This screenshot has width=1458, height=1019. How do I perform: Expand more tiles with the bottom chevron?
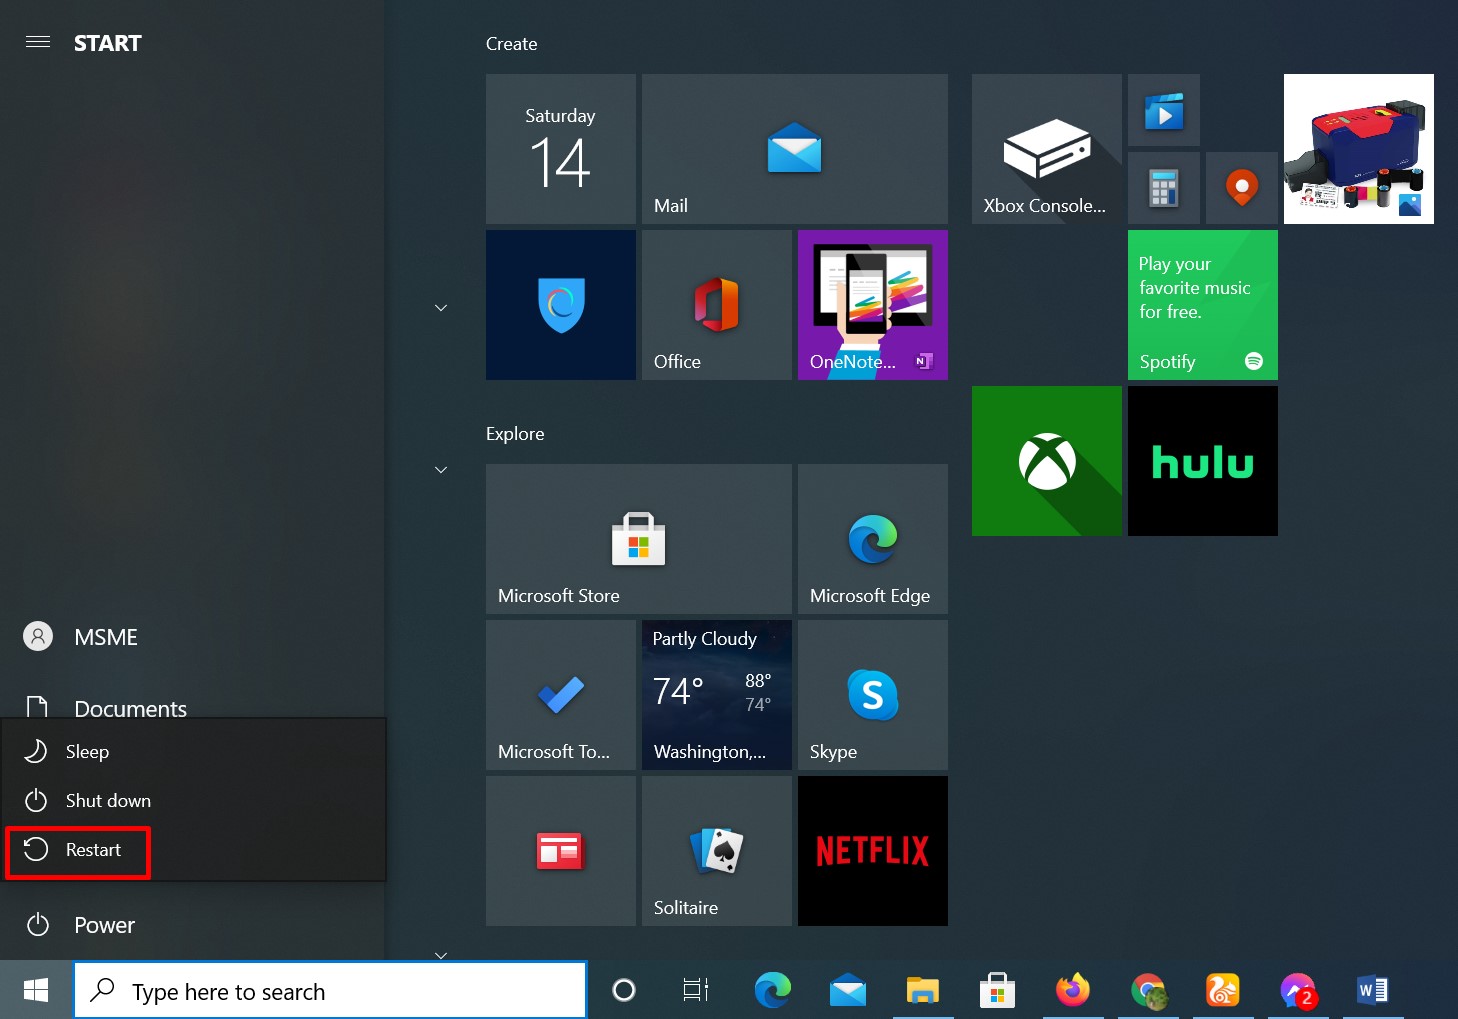coord(441,955)
